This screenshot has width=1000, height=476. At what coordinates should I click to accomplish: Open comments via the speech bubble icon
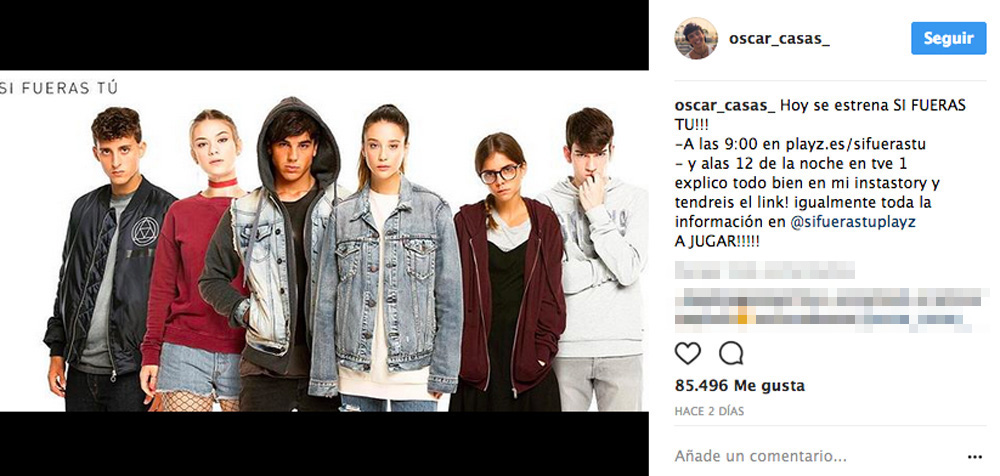point(731,353)
